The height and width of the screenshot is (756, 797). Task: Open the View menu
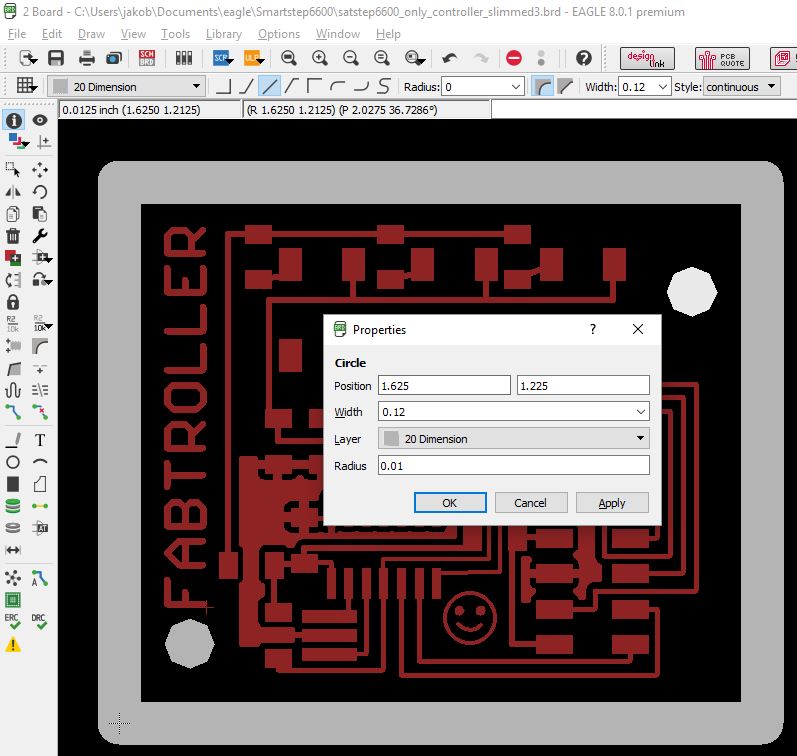[133, 34]
